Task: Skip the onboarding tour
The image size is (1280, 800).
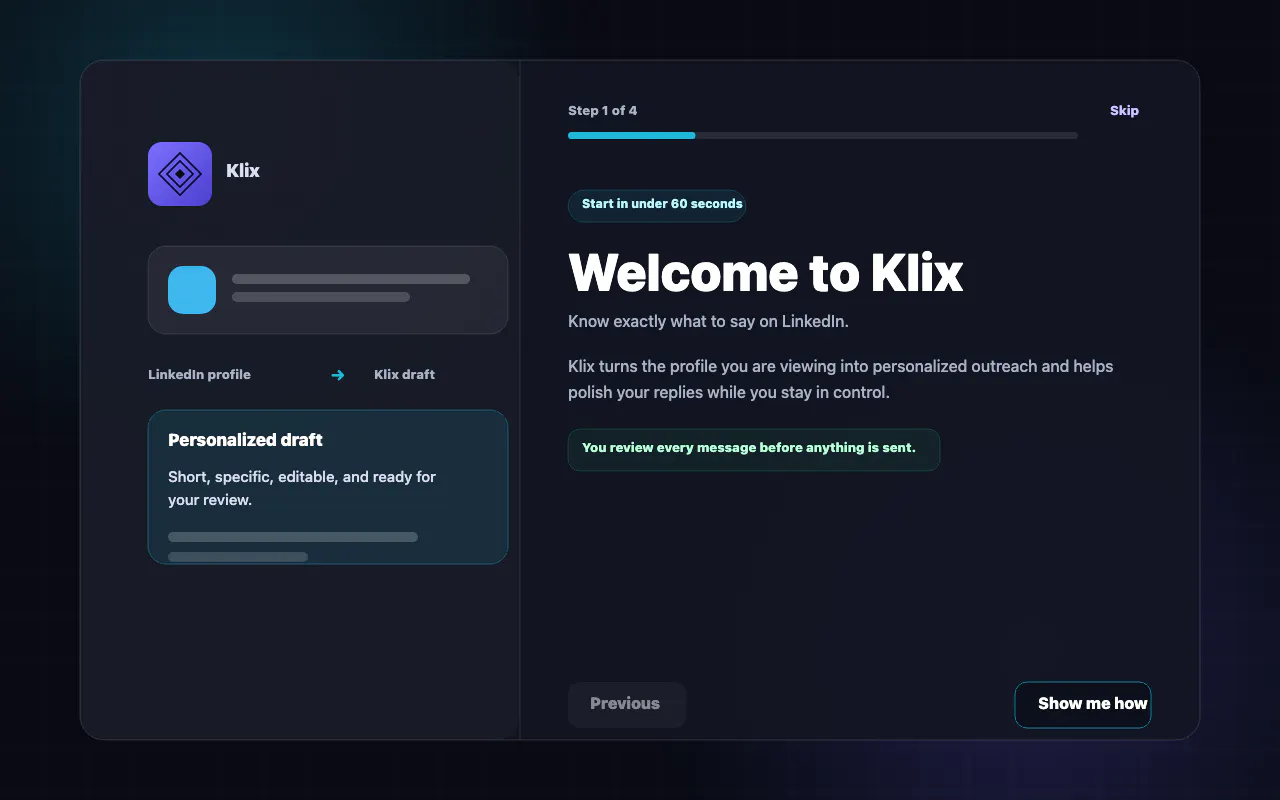Action: point(1124,111)
